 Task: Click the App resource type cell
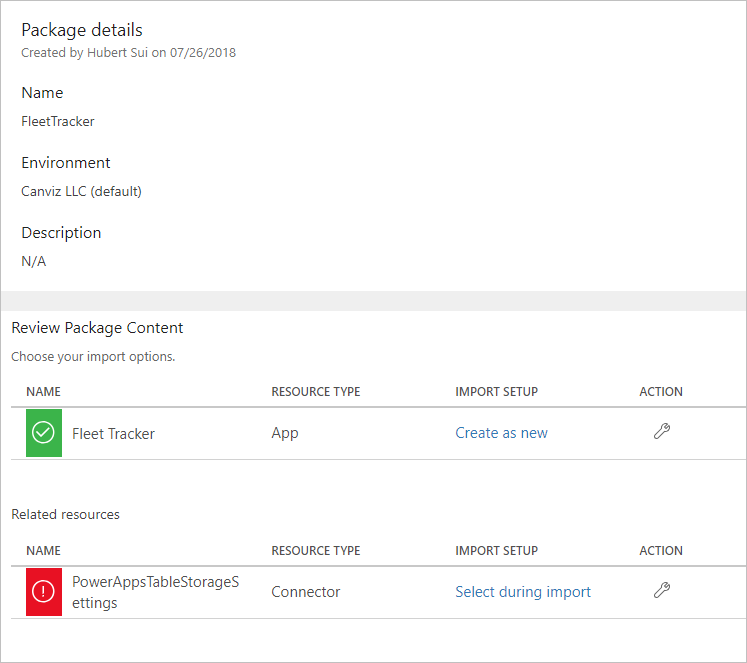pos(285,433)
